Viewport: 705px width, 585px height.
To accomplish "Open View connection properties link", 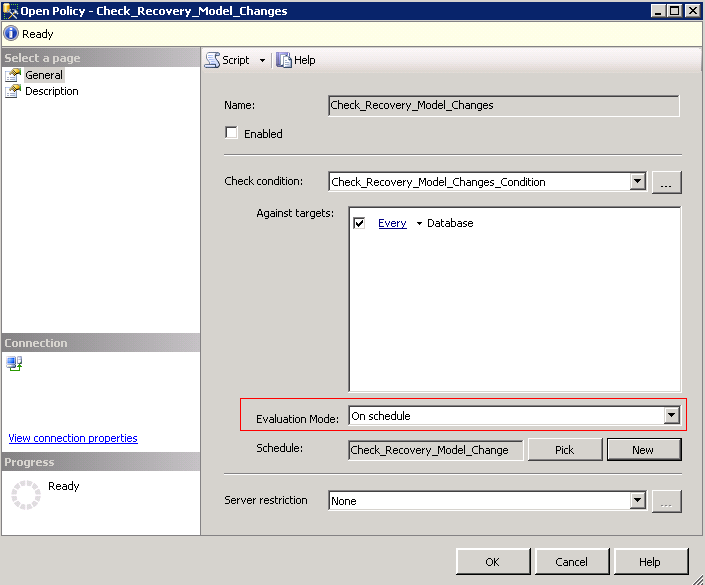I will [73, 438].
